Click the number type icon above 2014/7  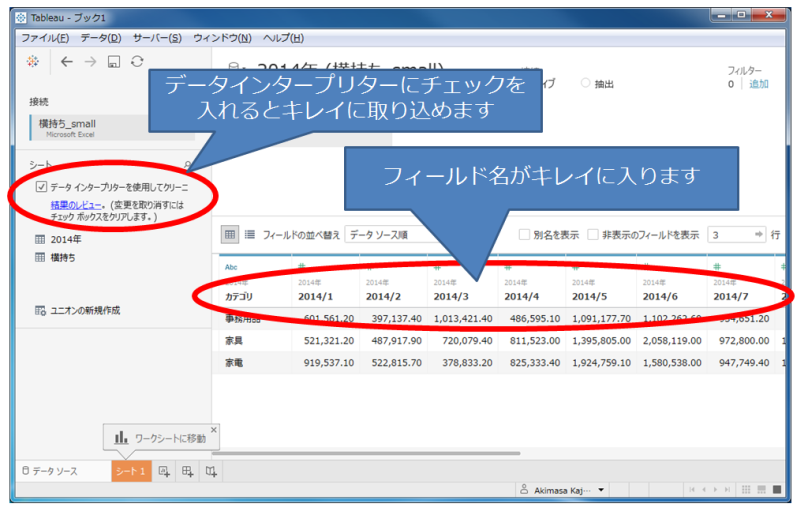point(717,267)
